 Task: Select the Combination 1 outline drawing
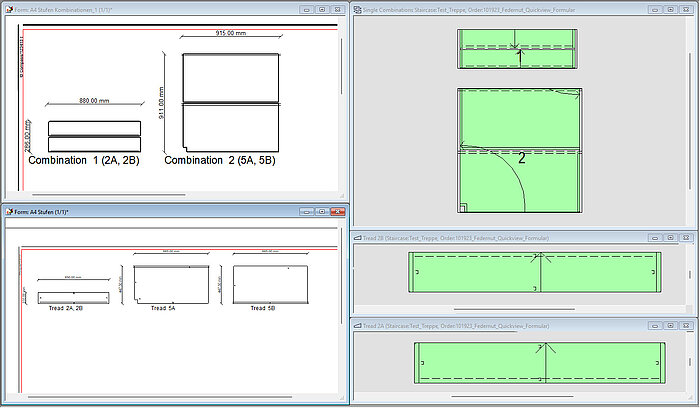click(x=95, y=136)
